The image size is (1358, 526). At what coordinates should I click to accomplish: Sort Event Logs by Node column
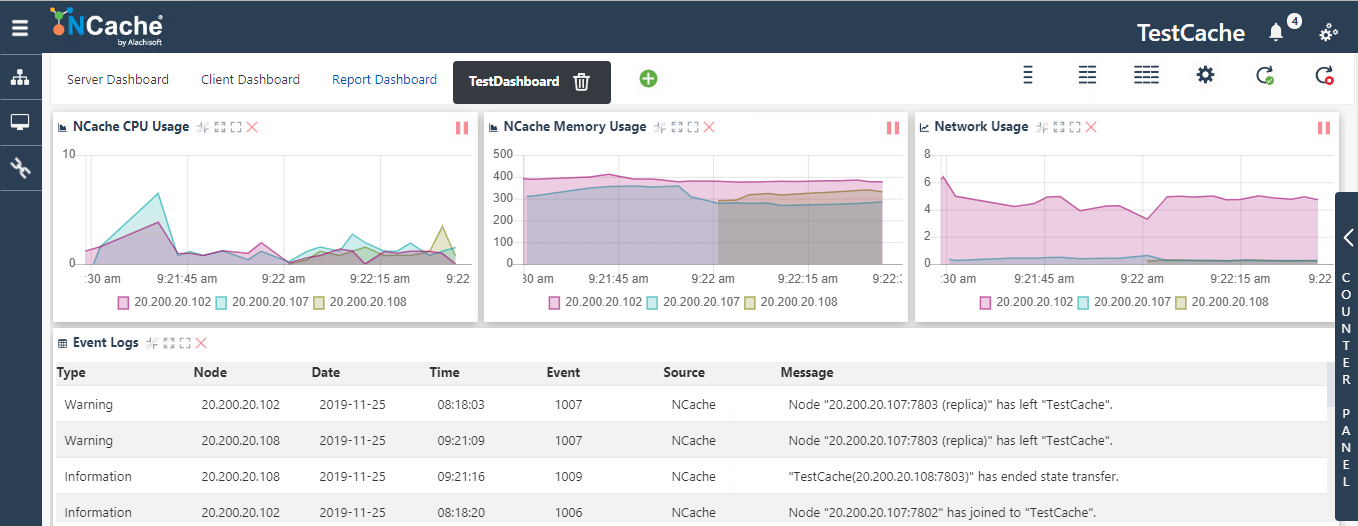coord(210,373)
